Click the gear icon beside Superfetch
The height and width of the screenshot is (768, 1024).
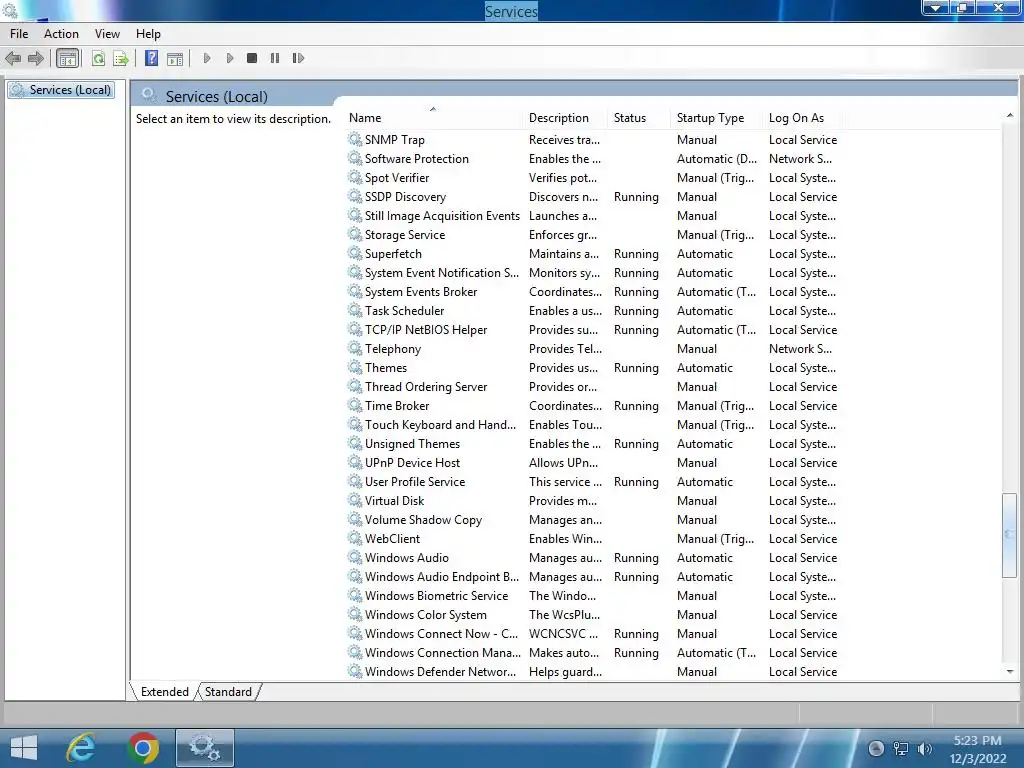point(355,253)
